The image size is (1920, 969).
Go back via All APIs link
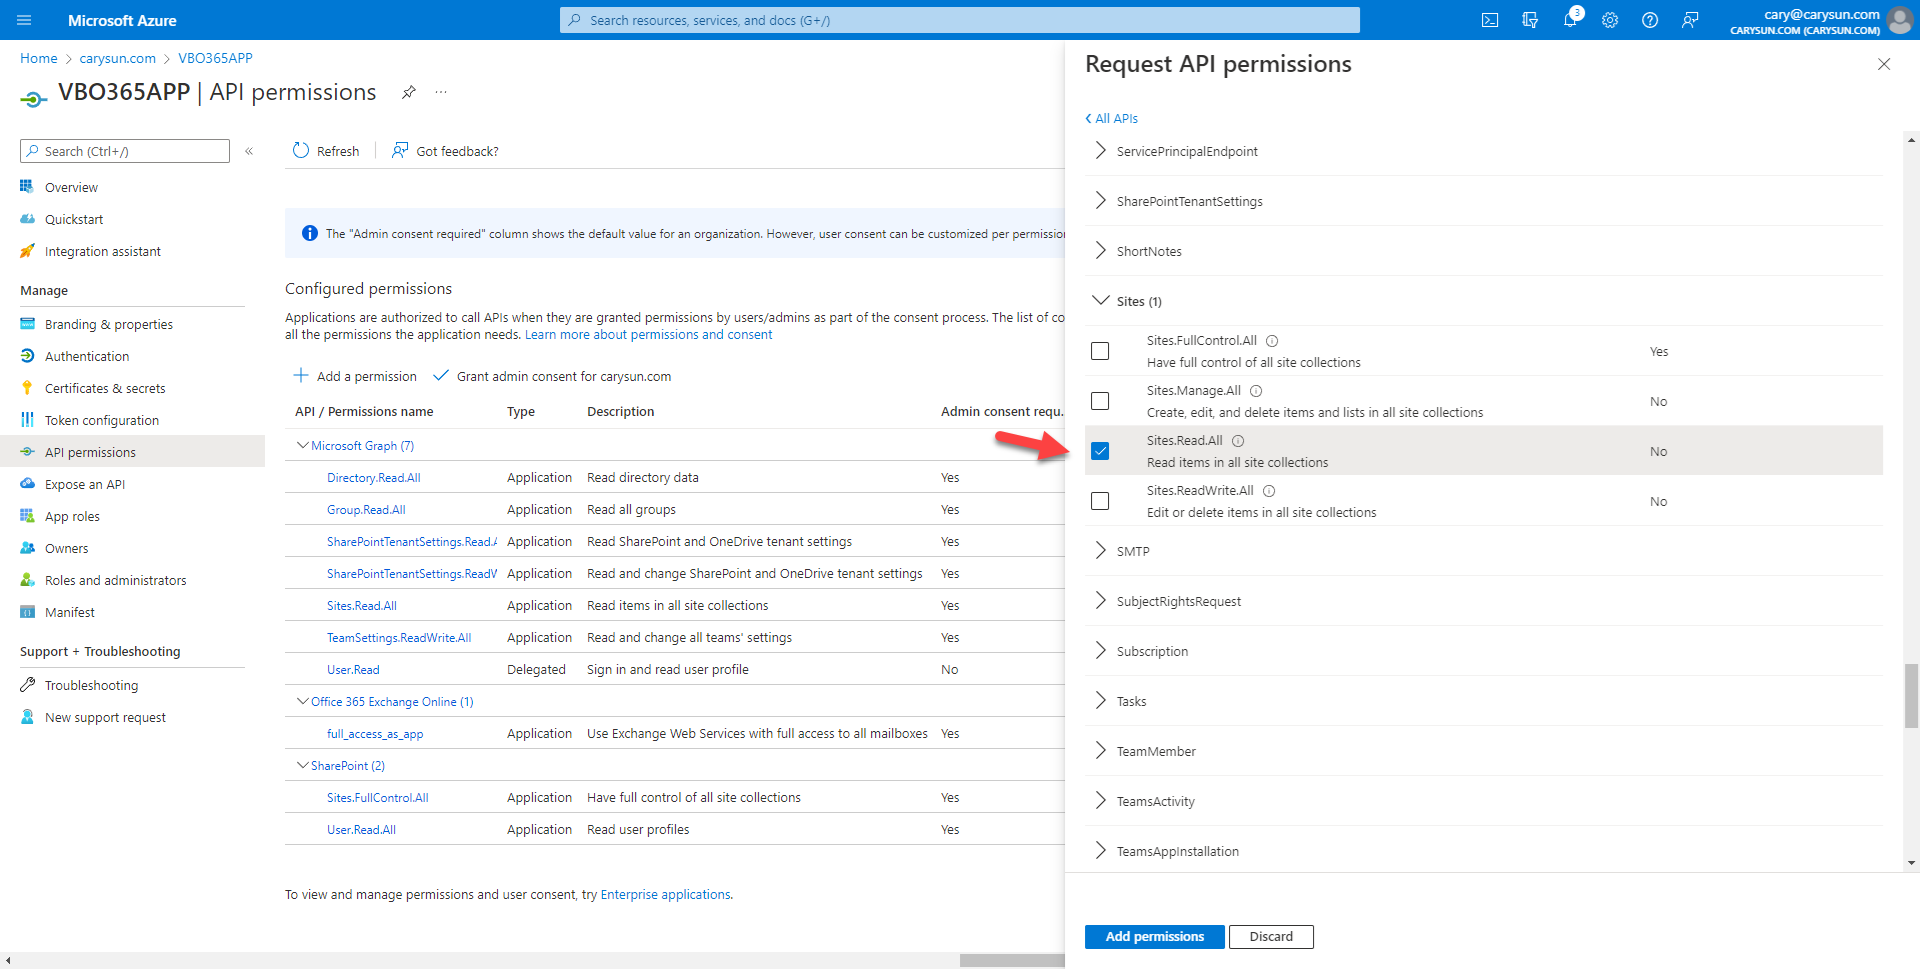coord(1112,118)
